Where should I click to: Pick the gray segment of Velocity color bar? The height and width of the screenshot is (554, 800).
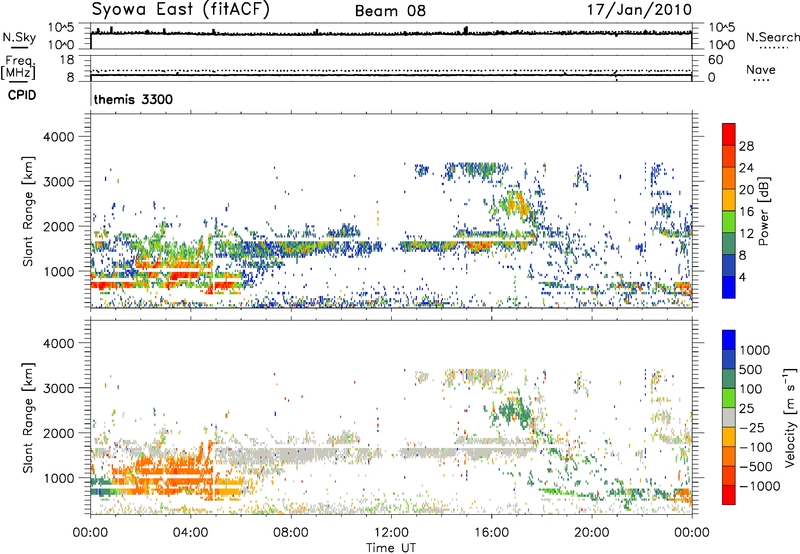pos(729,417)
